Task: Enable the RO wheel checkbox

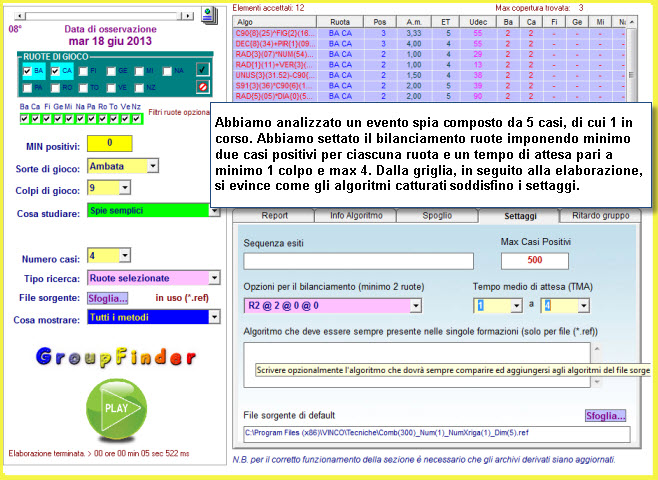Action: (55, 88)
